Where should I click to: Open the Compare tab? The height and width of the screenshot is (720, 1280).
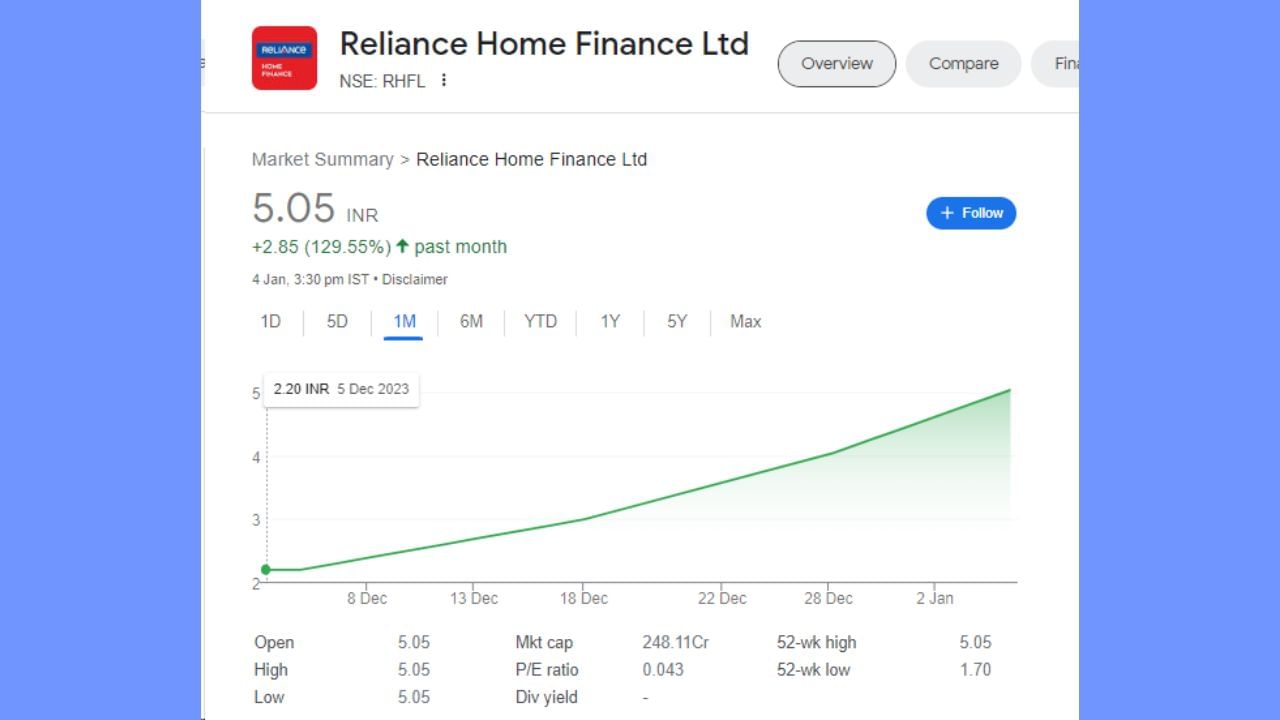click(963, 63)
